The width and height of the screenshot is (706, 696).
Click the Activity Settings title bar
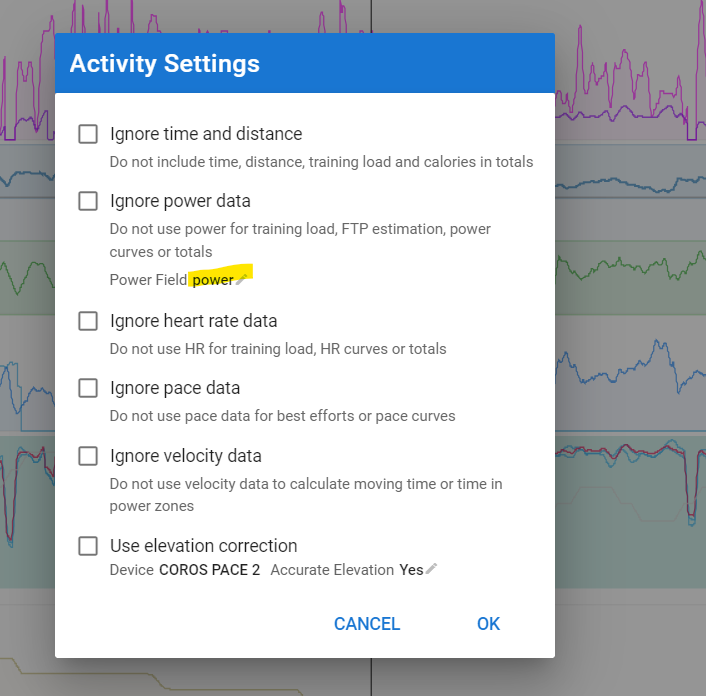(305, 63)
